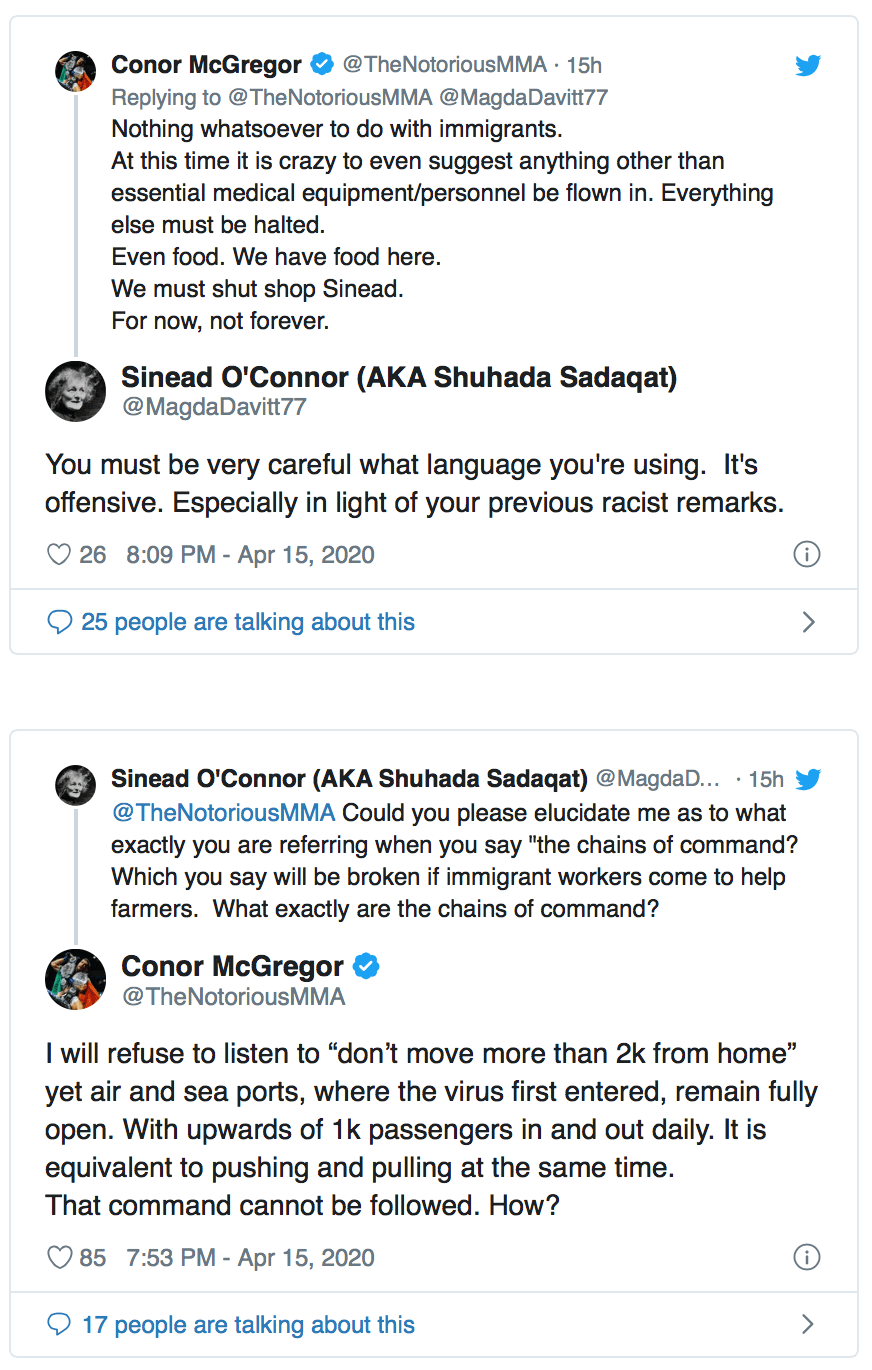
Task: Click the Twitter bird icon on the top tweet
Action: click(x=808, y=64)
